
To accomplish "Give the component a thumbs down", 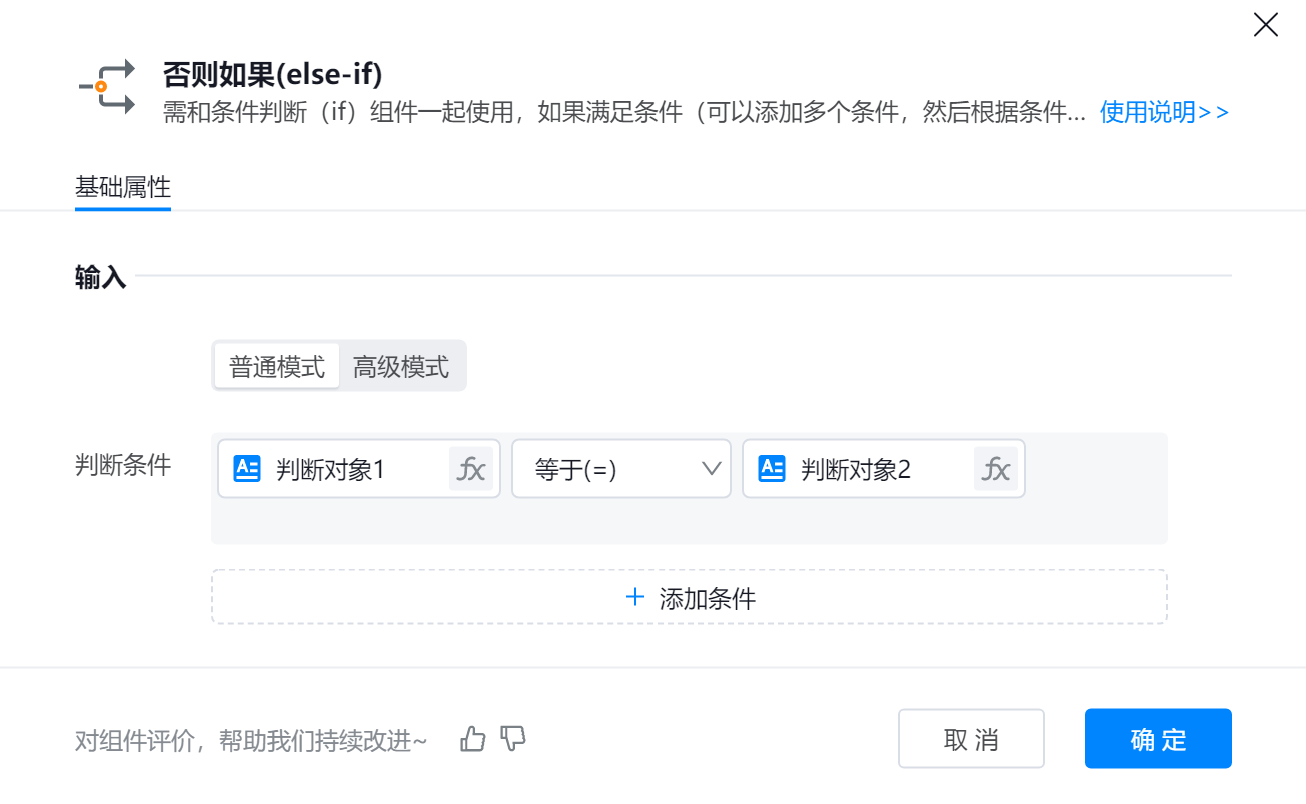I will coord(513,739).
